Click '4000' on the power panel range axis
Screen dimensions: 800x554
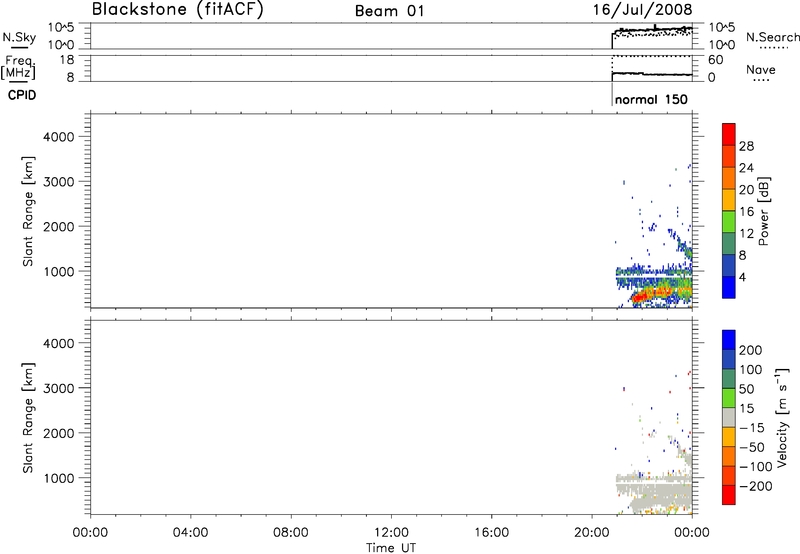click(59, 137)
